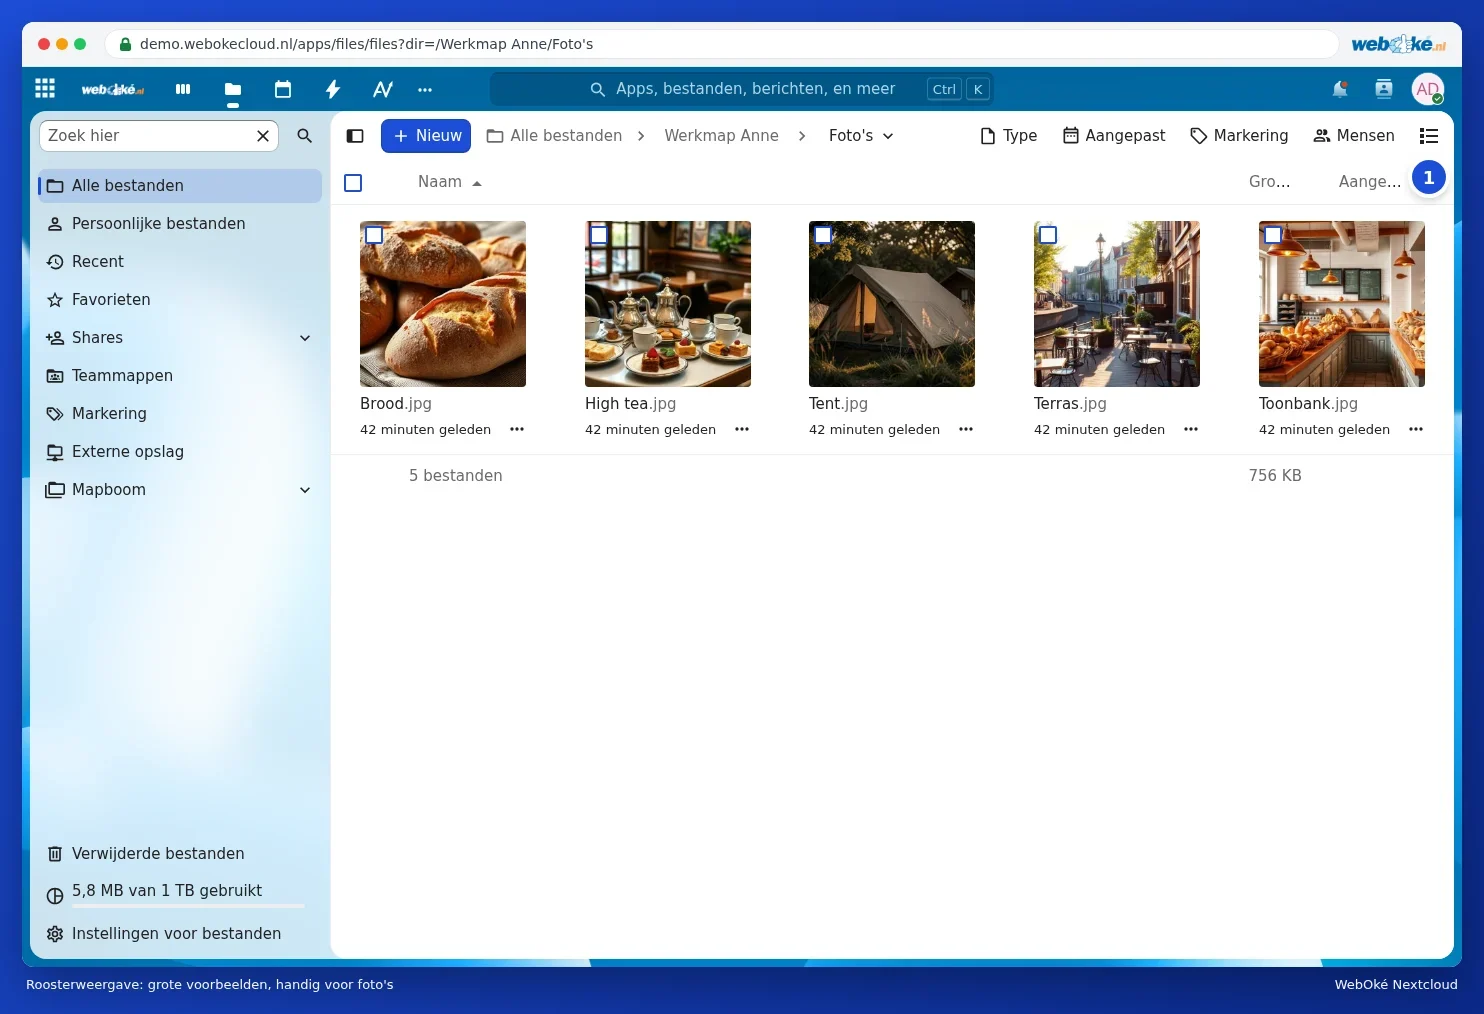The height and width of the screenshot is (1014, 1484).
Task: Open the Foto's breadcrumb dropdown
Action: pyautogui.click(x=861, y=136)
